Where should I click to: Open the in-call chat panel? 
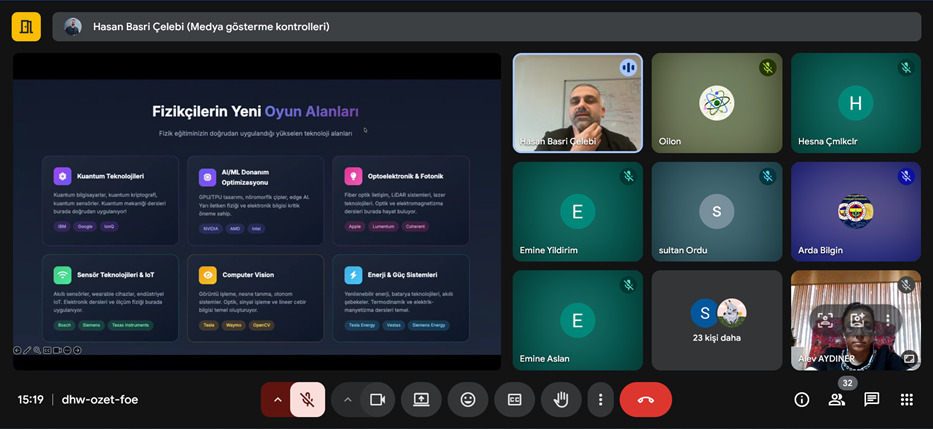871,399
